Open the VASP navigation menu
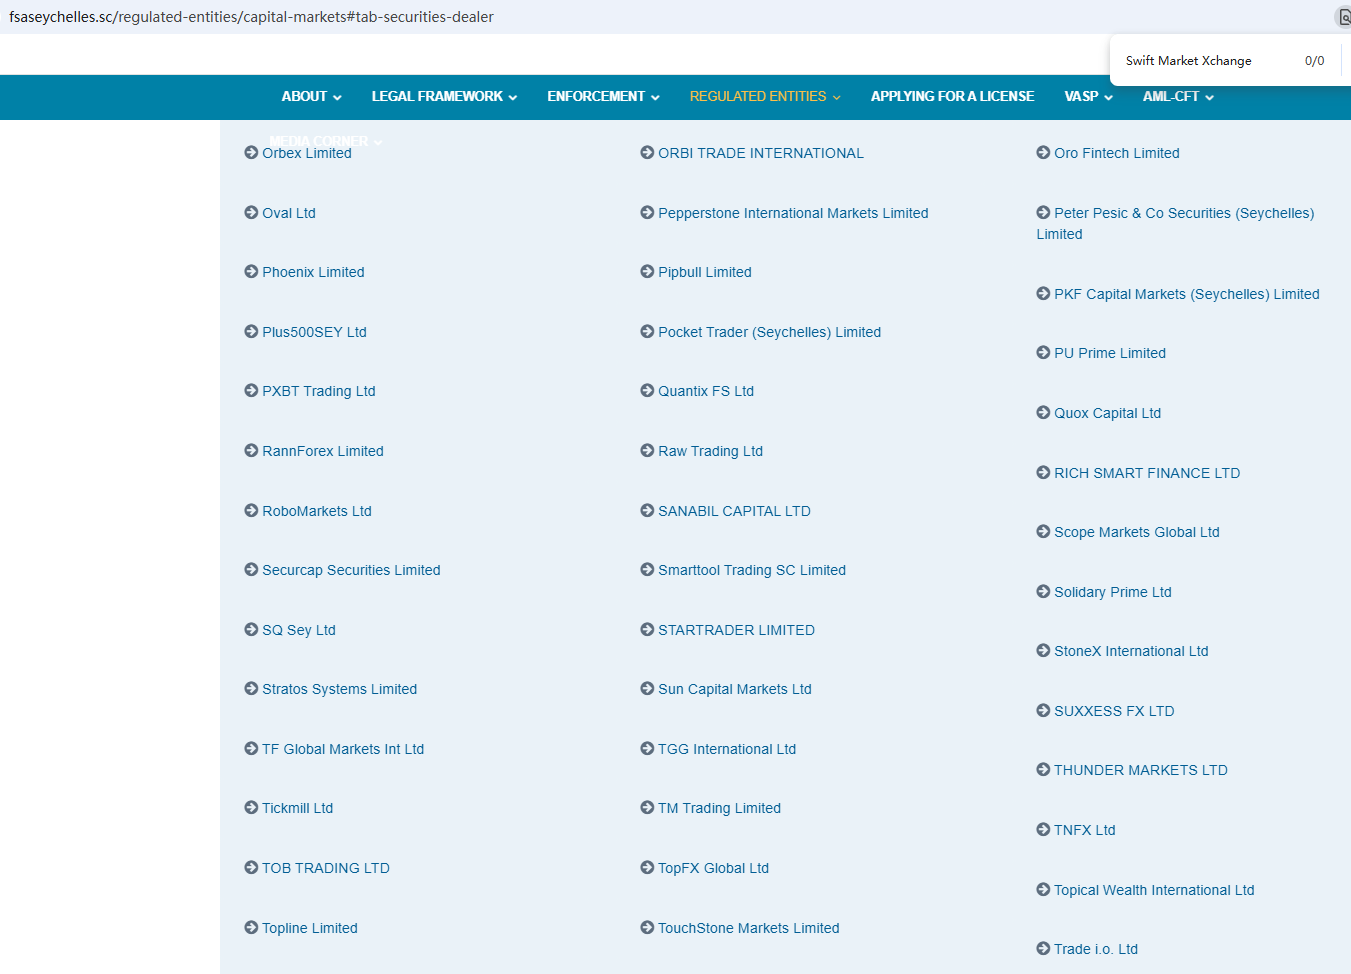The height and width of the screenshot is (974, 1351). (x=1088, y=97)
